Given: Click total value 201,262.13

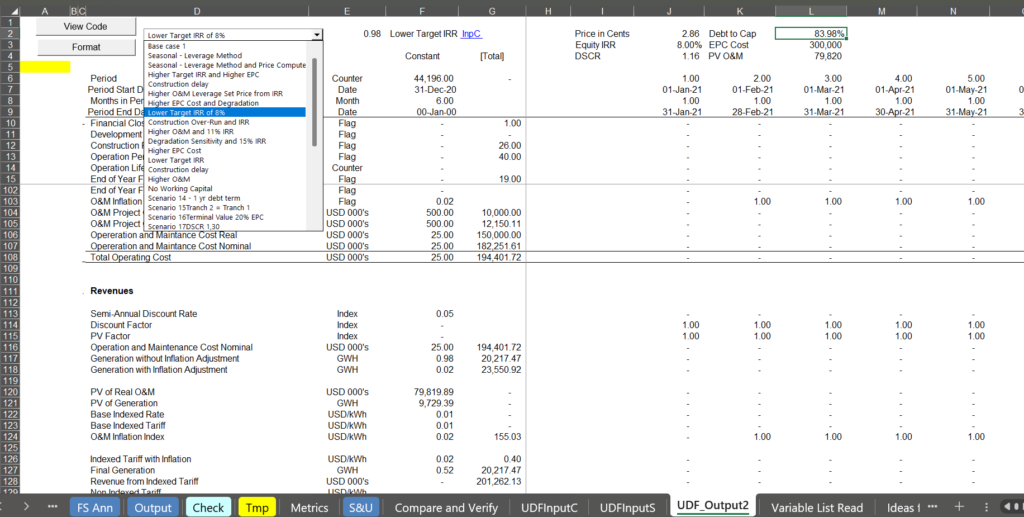Looking at the screenshot, I should (499, 481).
